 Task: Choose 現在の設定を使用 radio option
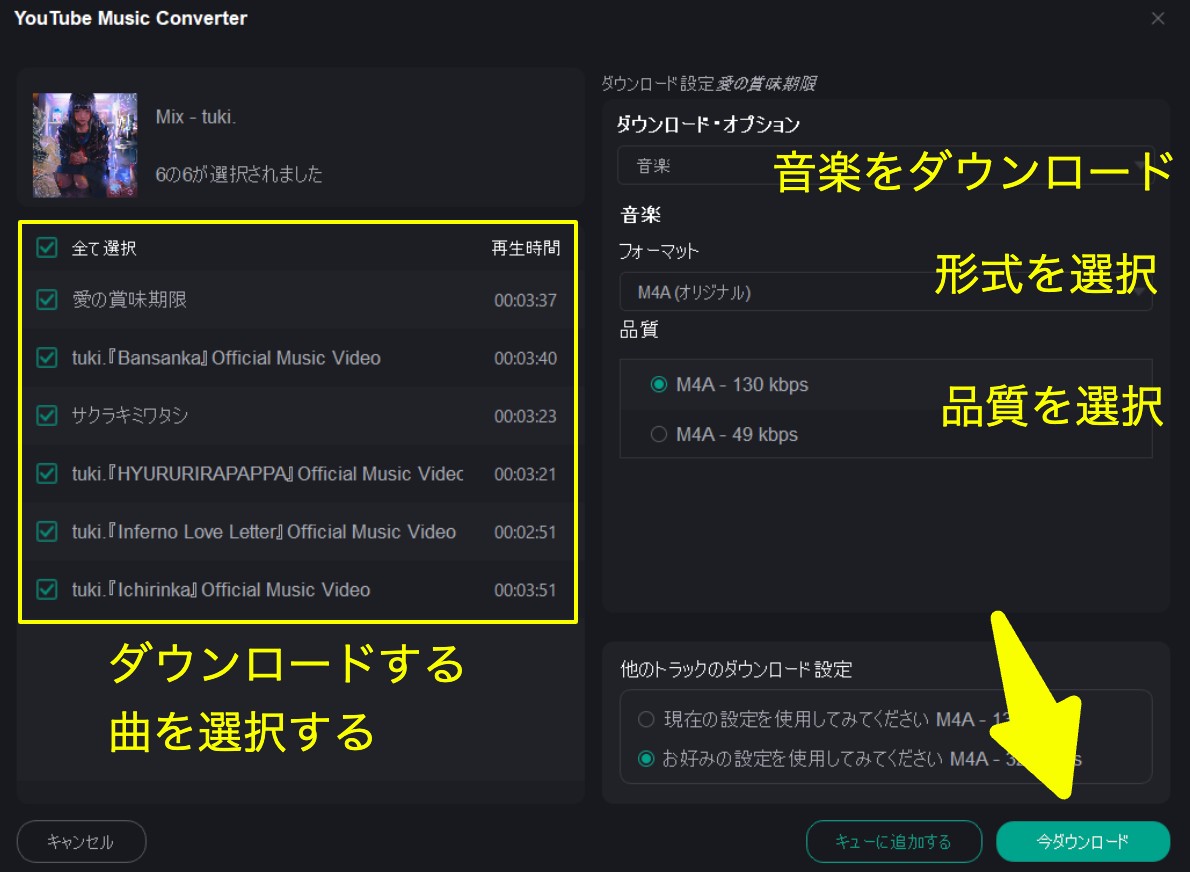coord(646,719)
